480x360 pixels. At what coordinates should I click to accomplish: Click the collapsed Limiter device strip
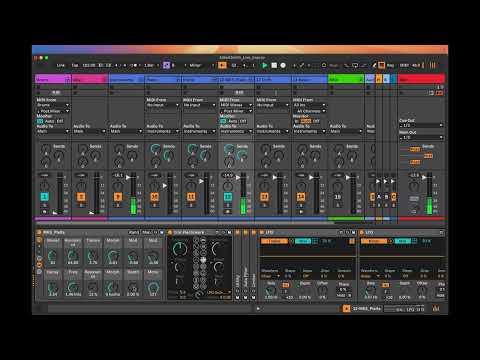[254, 265]
